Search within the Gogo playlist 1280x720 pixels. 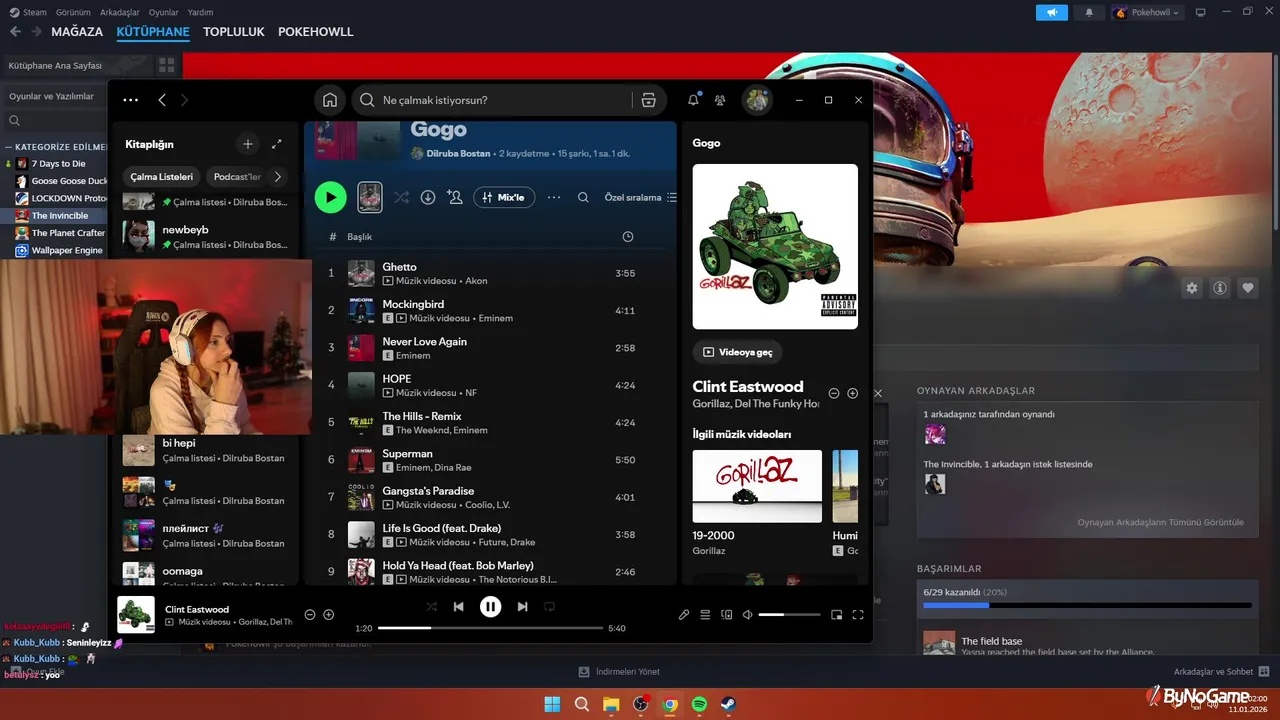583,197
